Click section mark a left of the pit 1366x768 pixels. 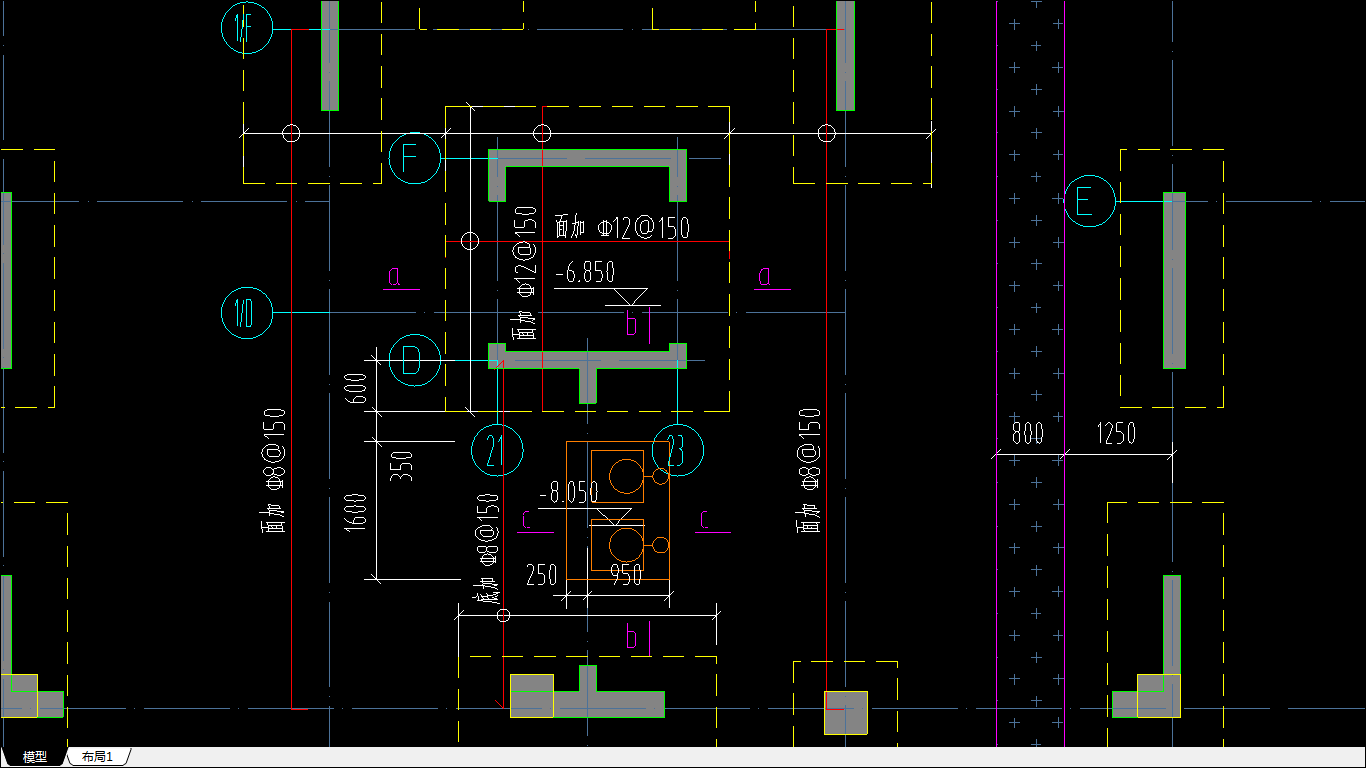pos(394,275)
